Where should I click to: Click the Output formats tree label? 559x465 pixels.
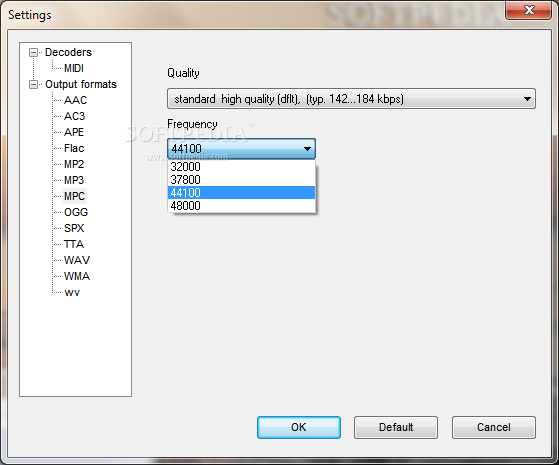coord(81,85)
